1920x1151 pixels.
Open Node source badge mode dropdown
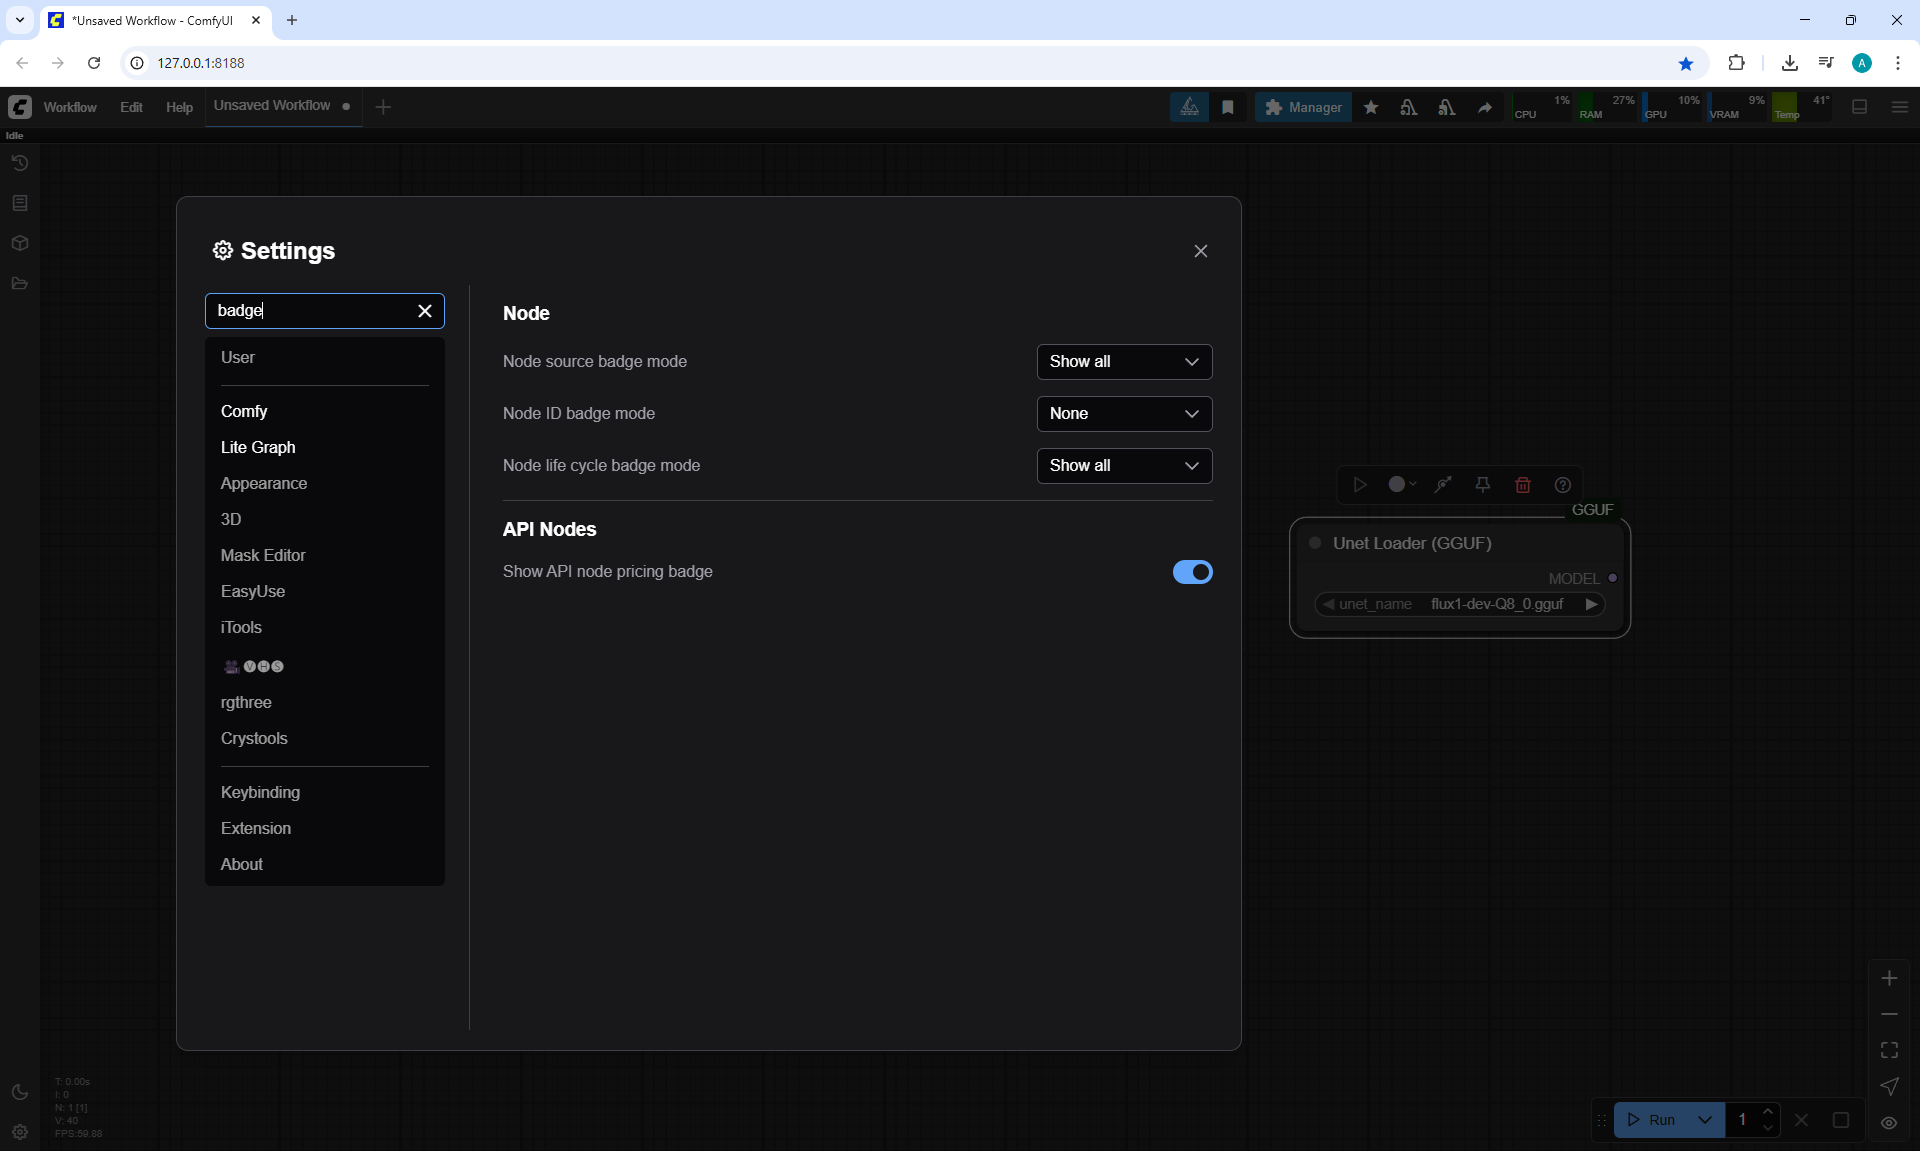[1124, 362]
